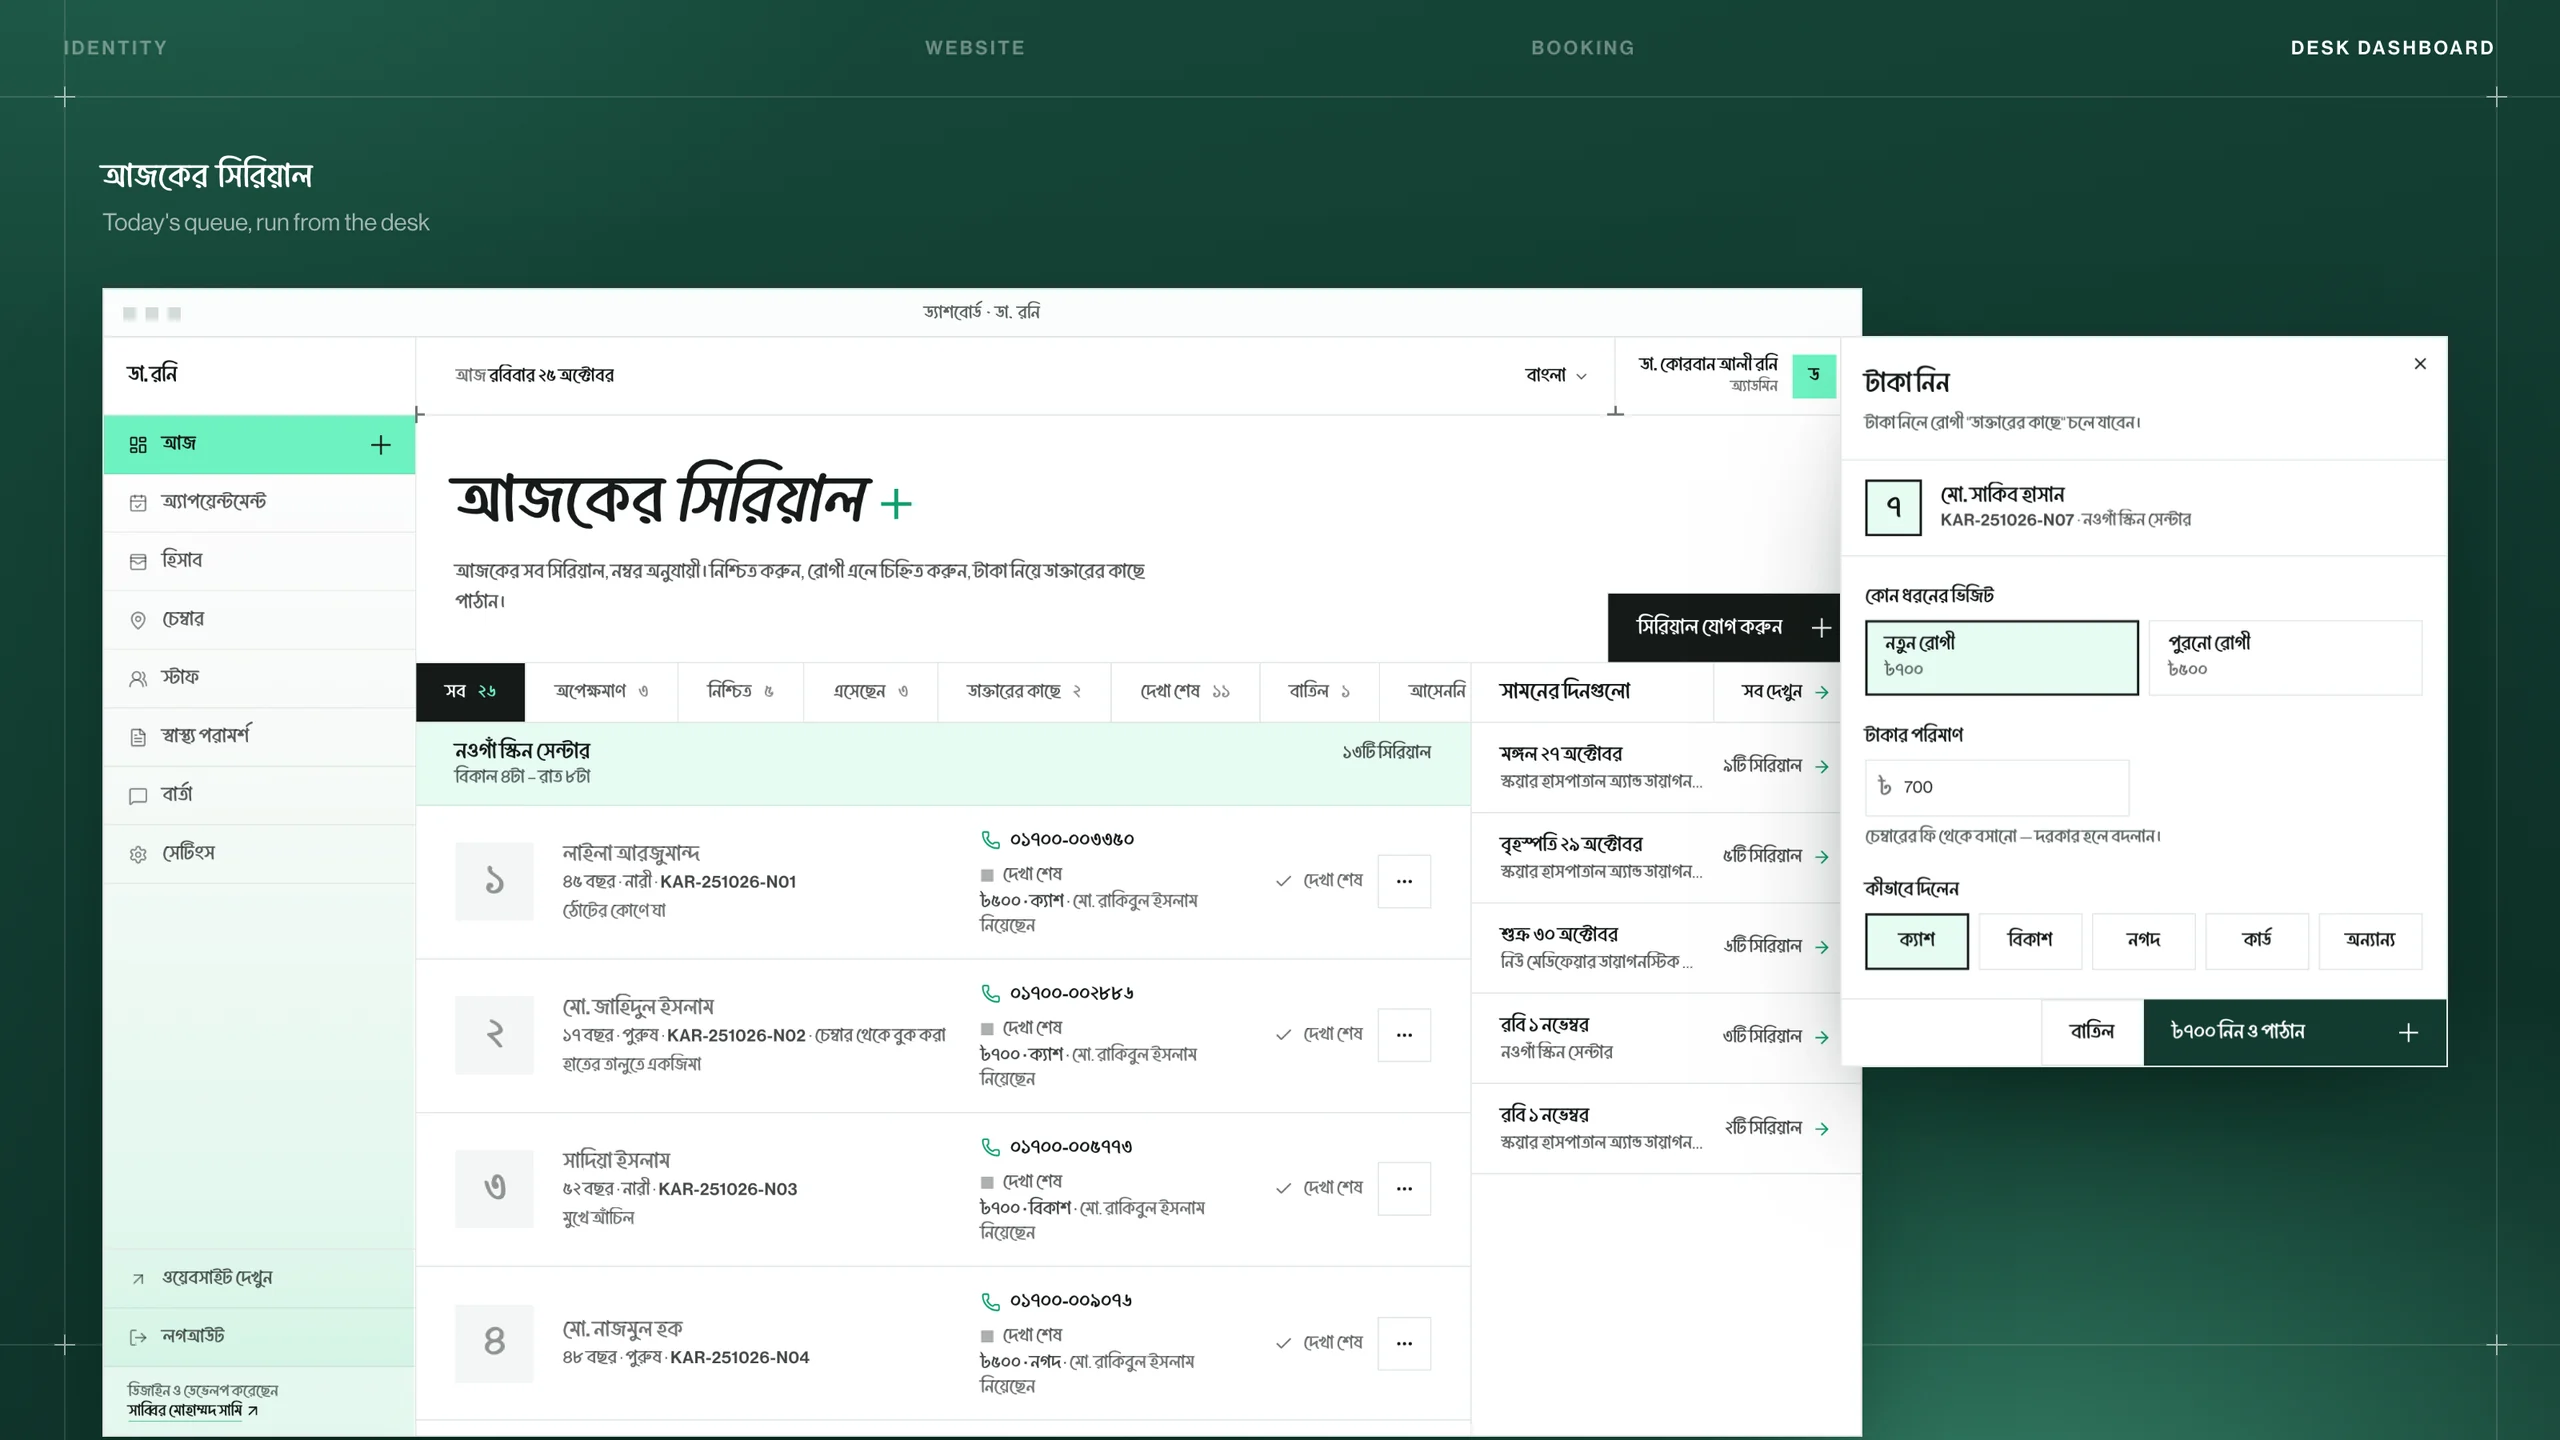The width and height of the screenshot is (2560, 1440).
Task: Click ৳৭০০ নিন ও পাঠান button
Action: tap(2295, 1032)
